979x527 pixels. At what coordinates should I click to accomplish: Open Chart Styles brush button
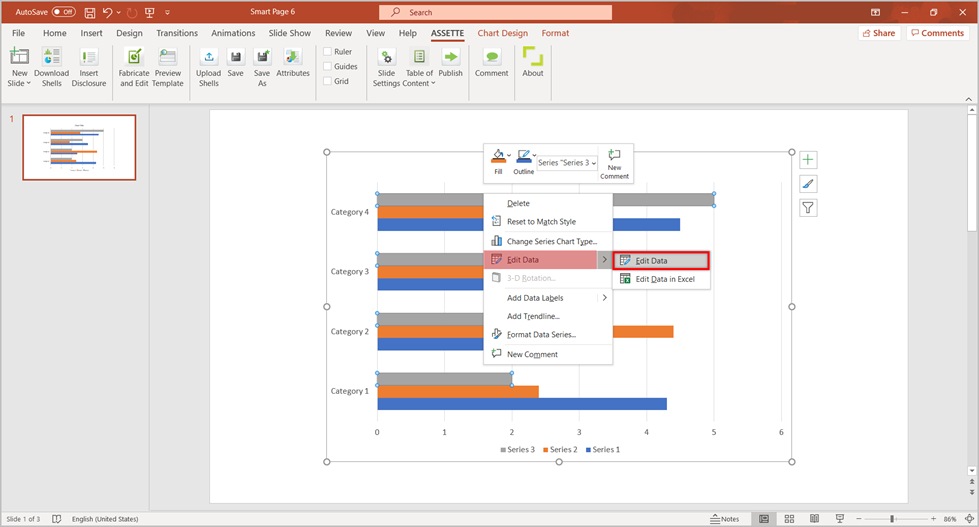(x=808, y=184)
